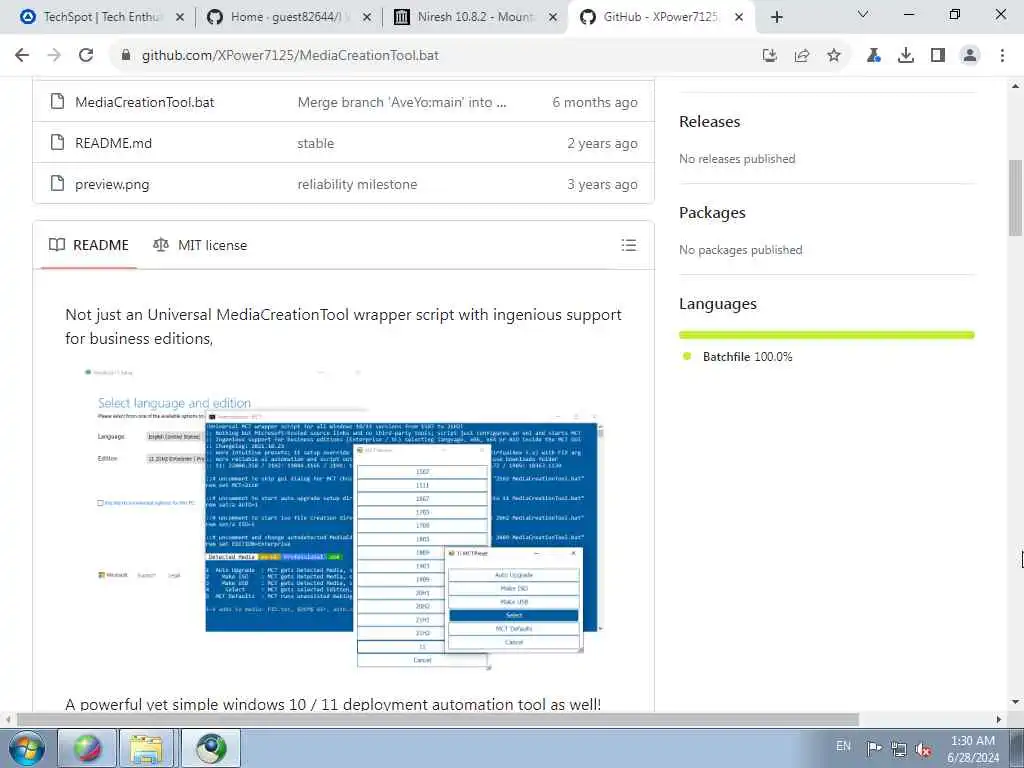
Task: Click the vertical scrollbar thumb
Action: [x=1015, y=197]
